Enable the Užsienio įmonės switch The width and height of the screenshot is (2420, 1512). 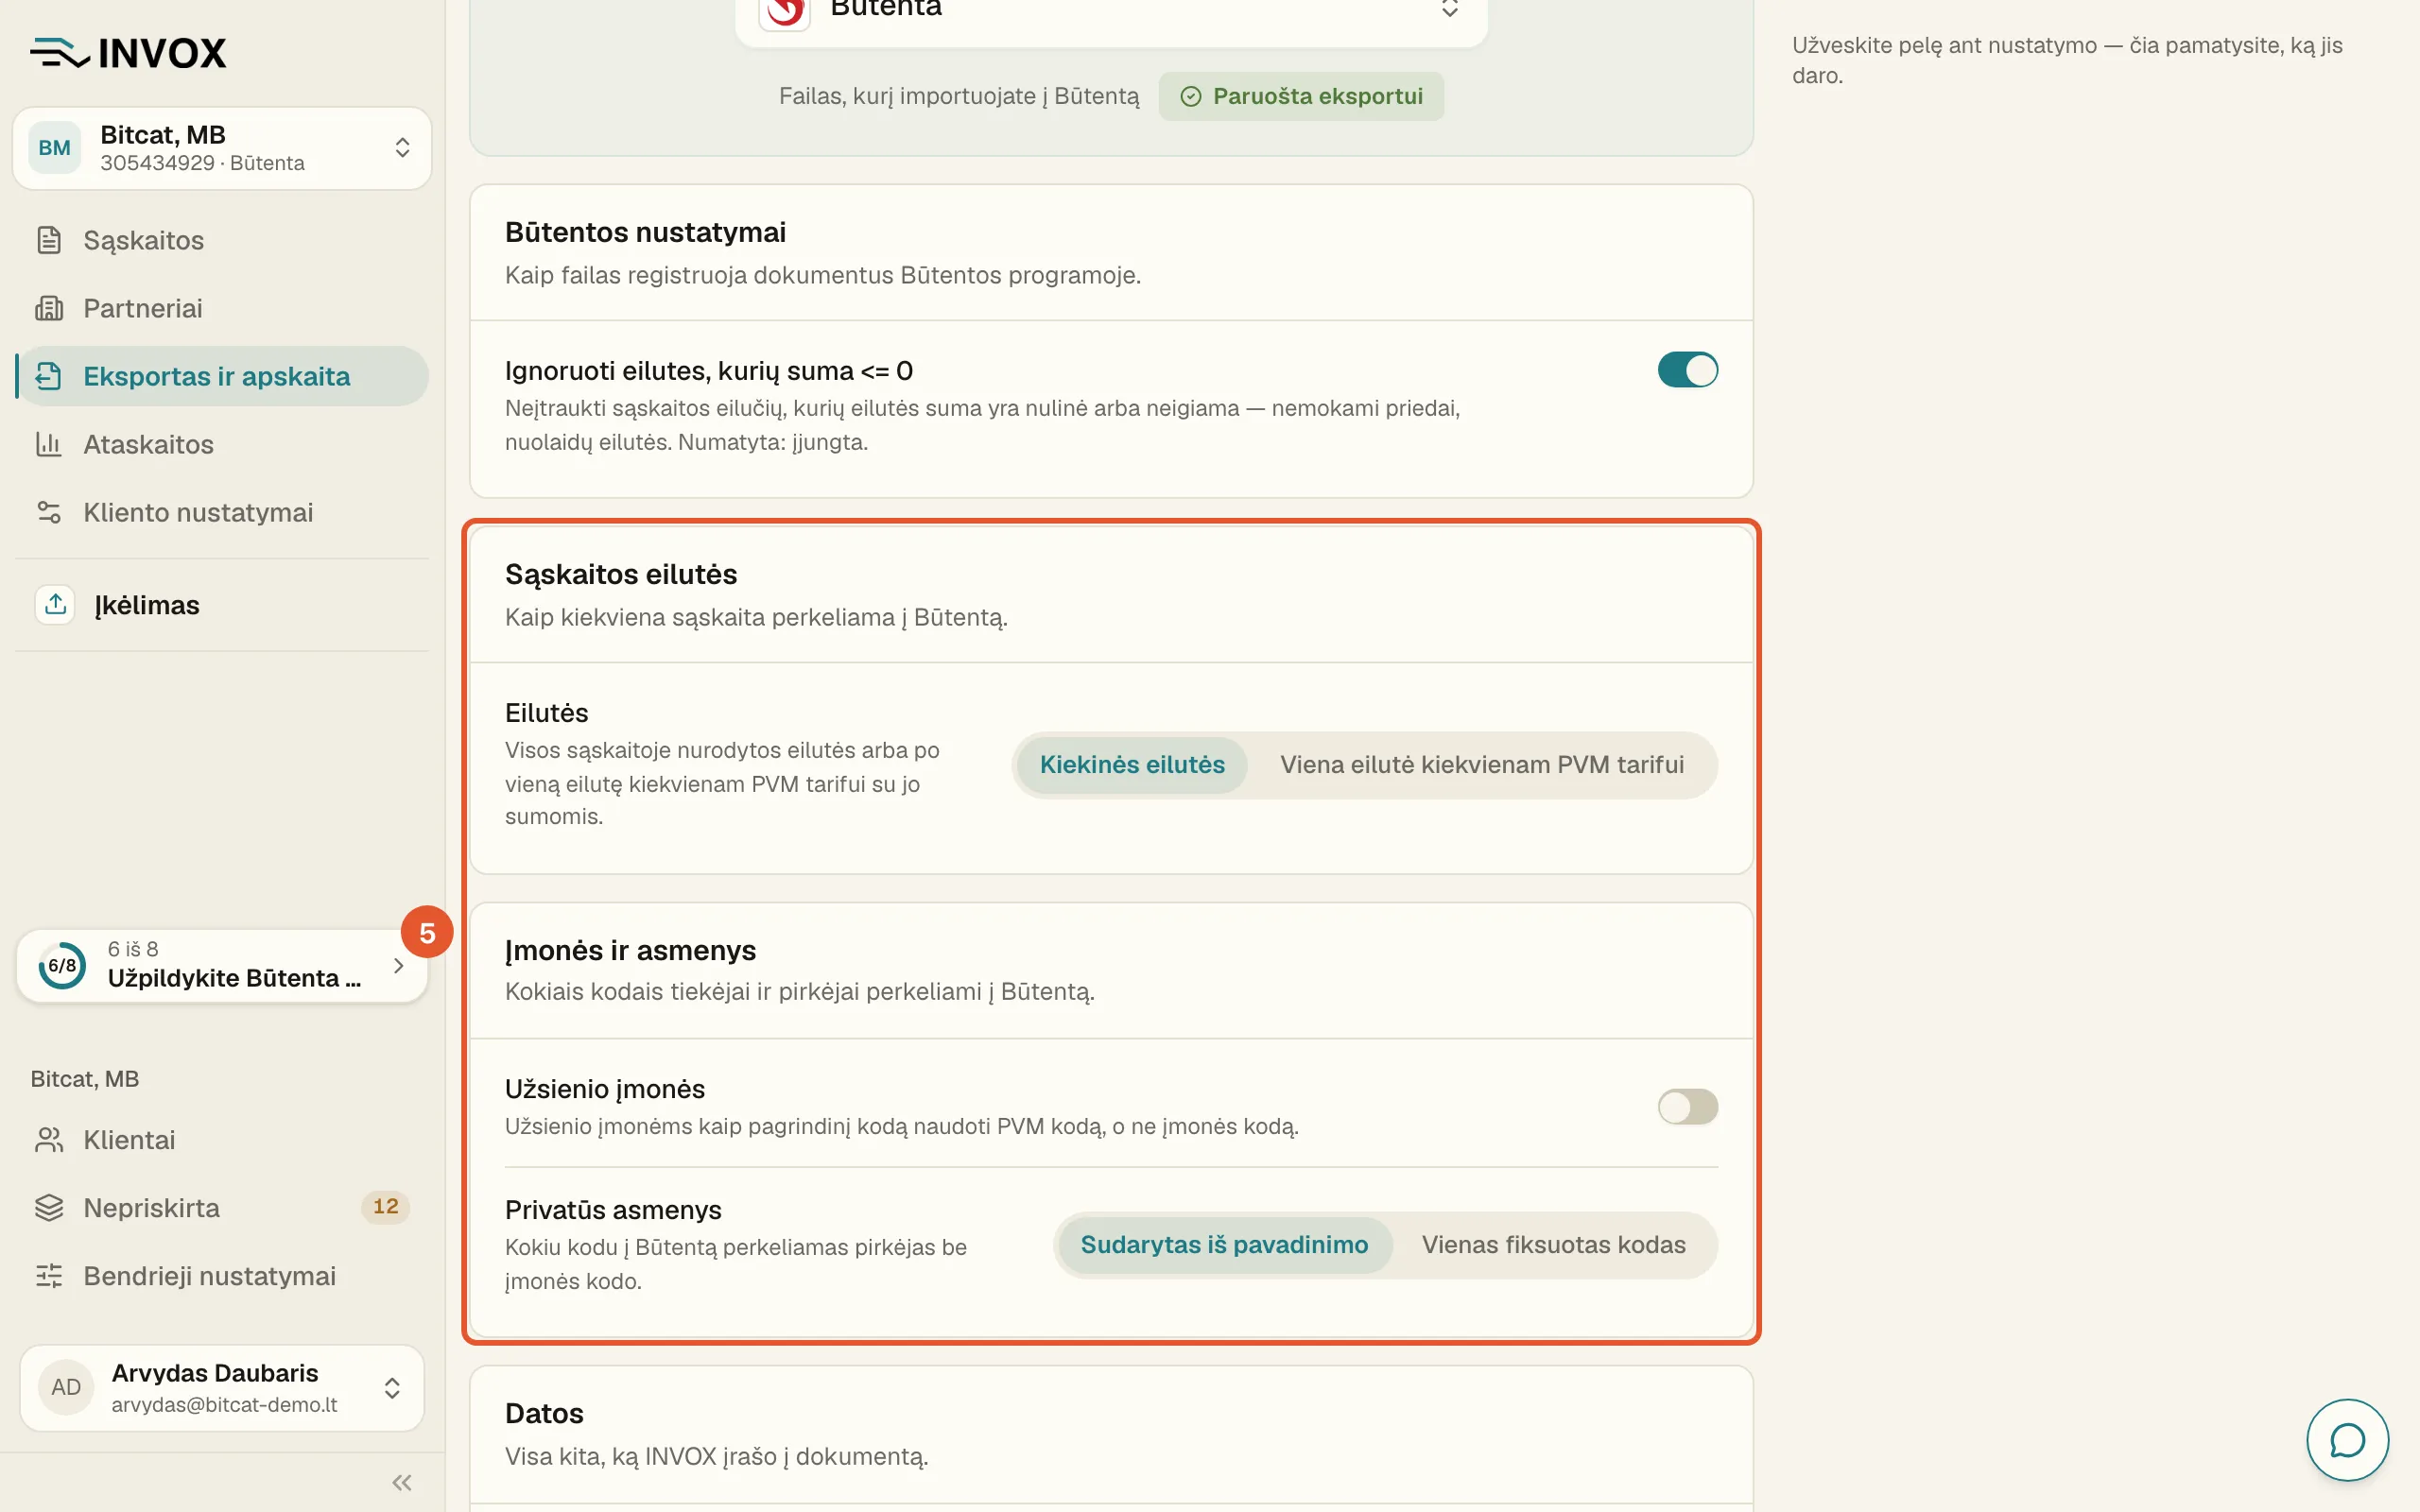(1687, 1107)
